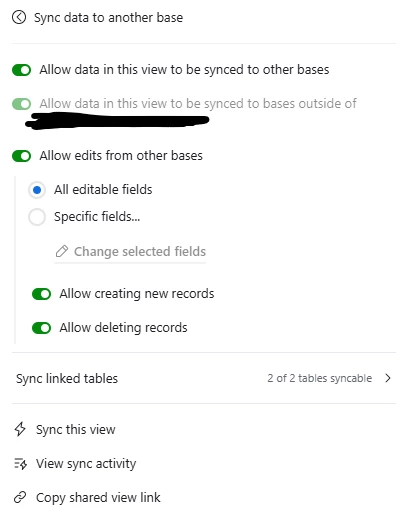
Task: Choose the Specific fields radio option
Action: [x=37, y=217]
